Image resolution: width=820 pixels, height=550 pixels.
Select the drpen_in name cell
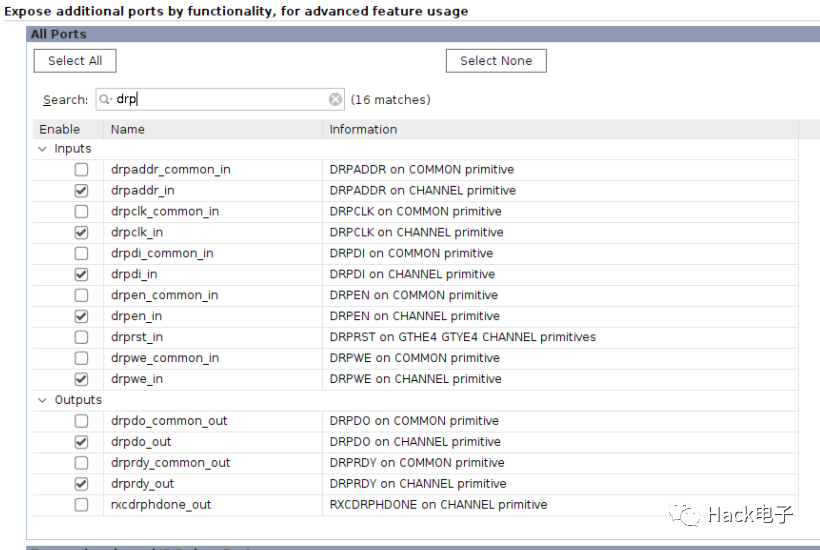pos(213,316)
